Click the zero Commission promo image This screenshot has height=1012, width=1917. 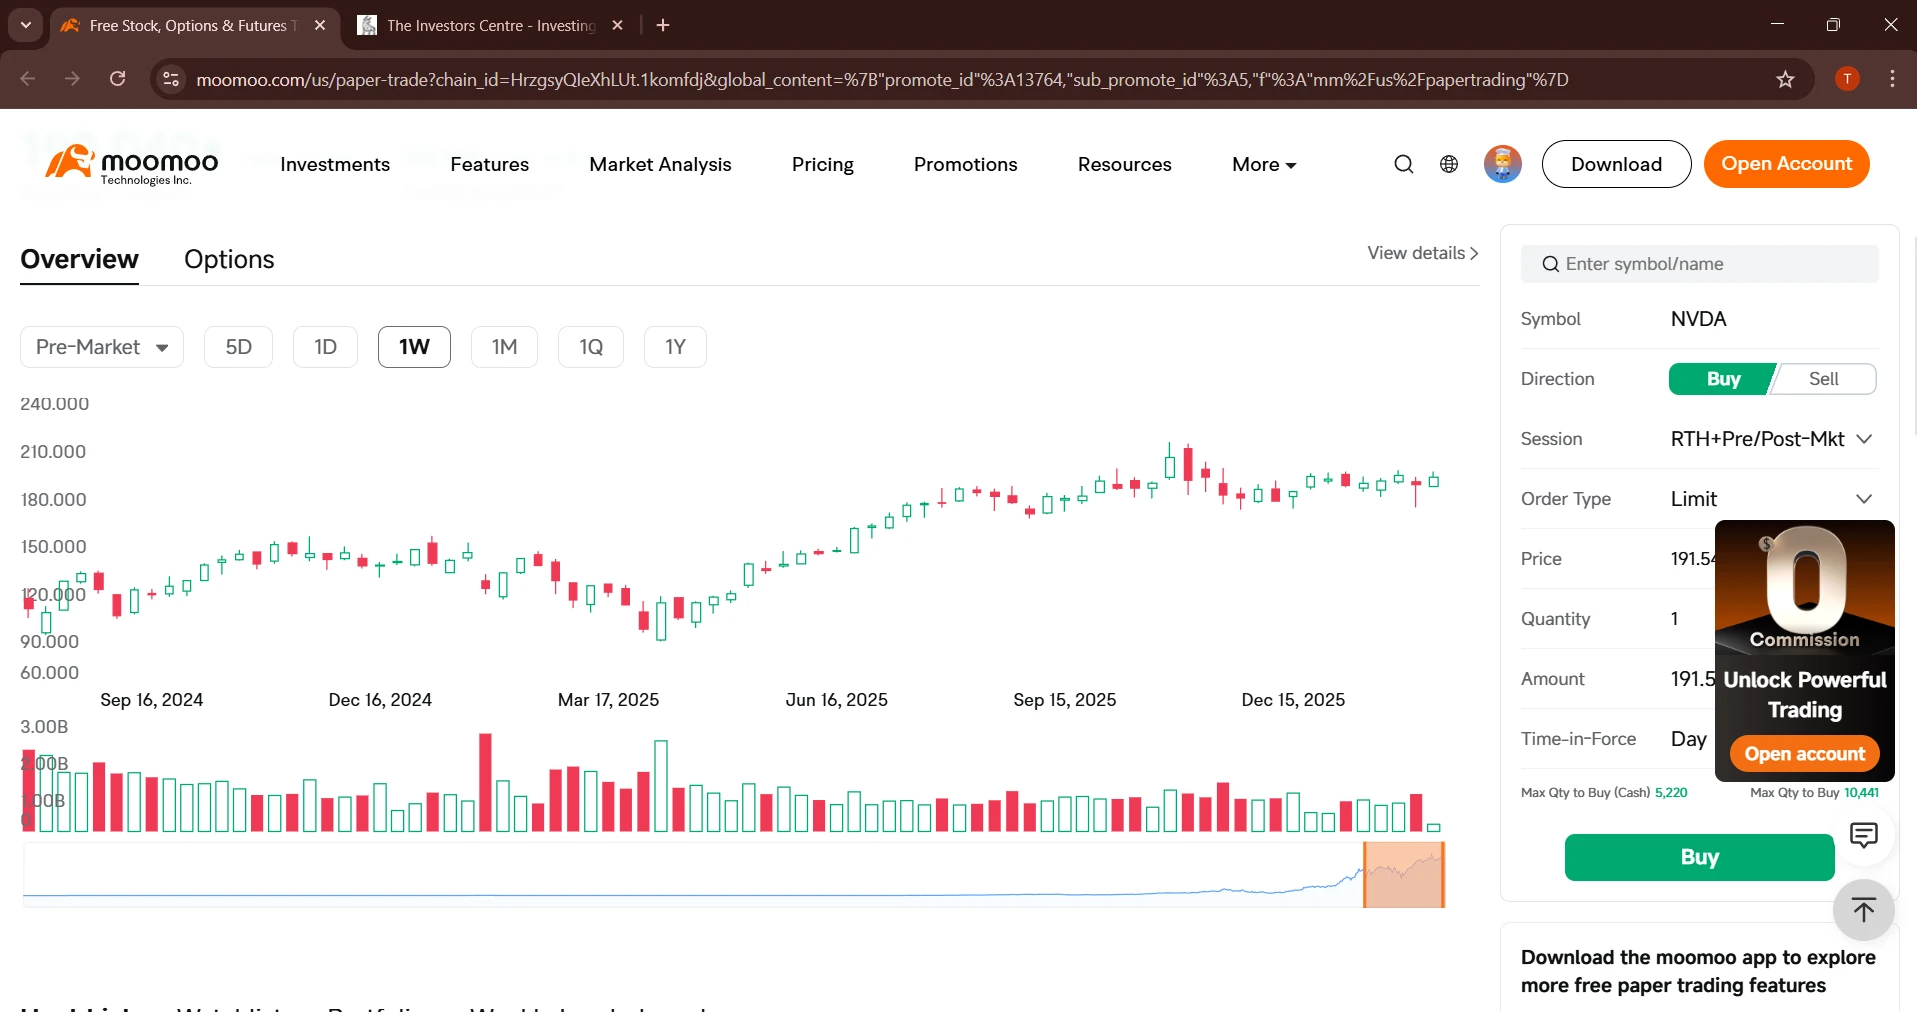(x=1804, y=586)
